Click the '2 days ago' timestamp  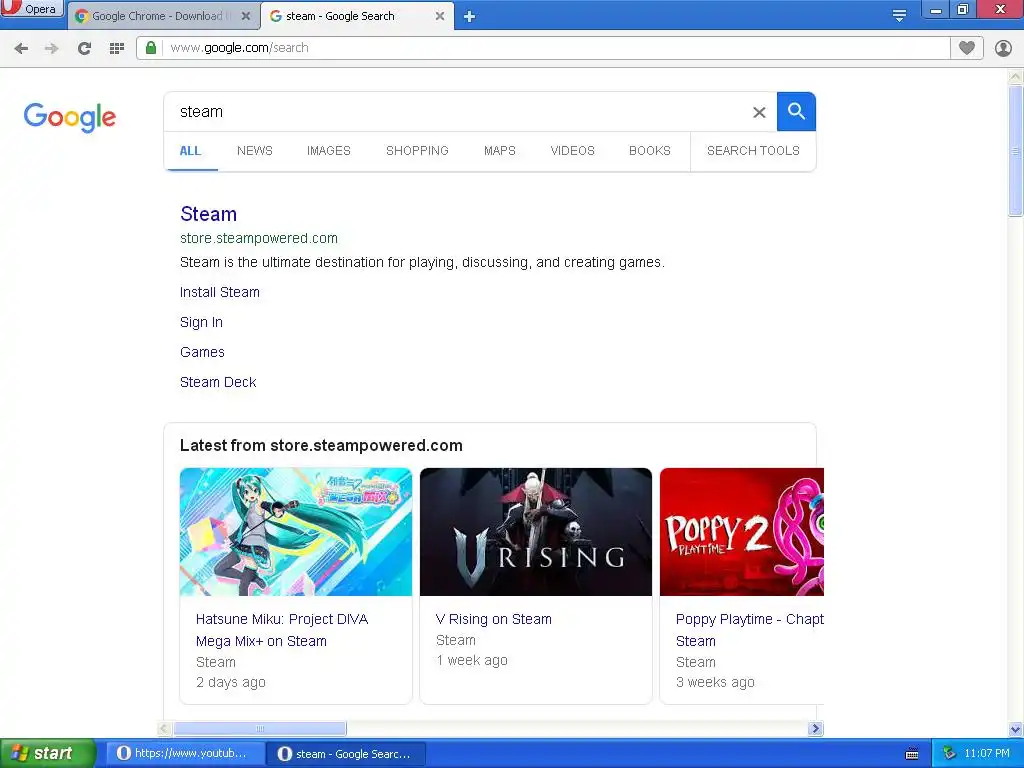click(231, 682)
